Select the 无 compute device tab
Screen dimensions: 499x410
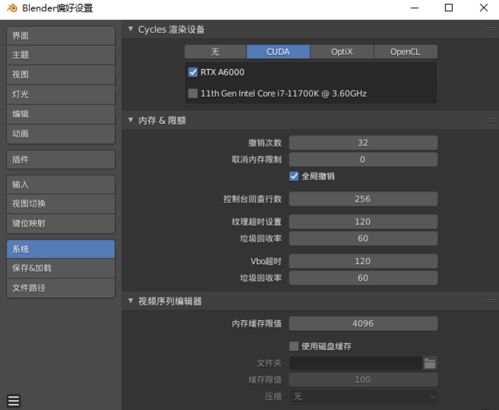click(x=215, y=52)
